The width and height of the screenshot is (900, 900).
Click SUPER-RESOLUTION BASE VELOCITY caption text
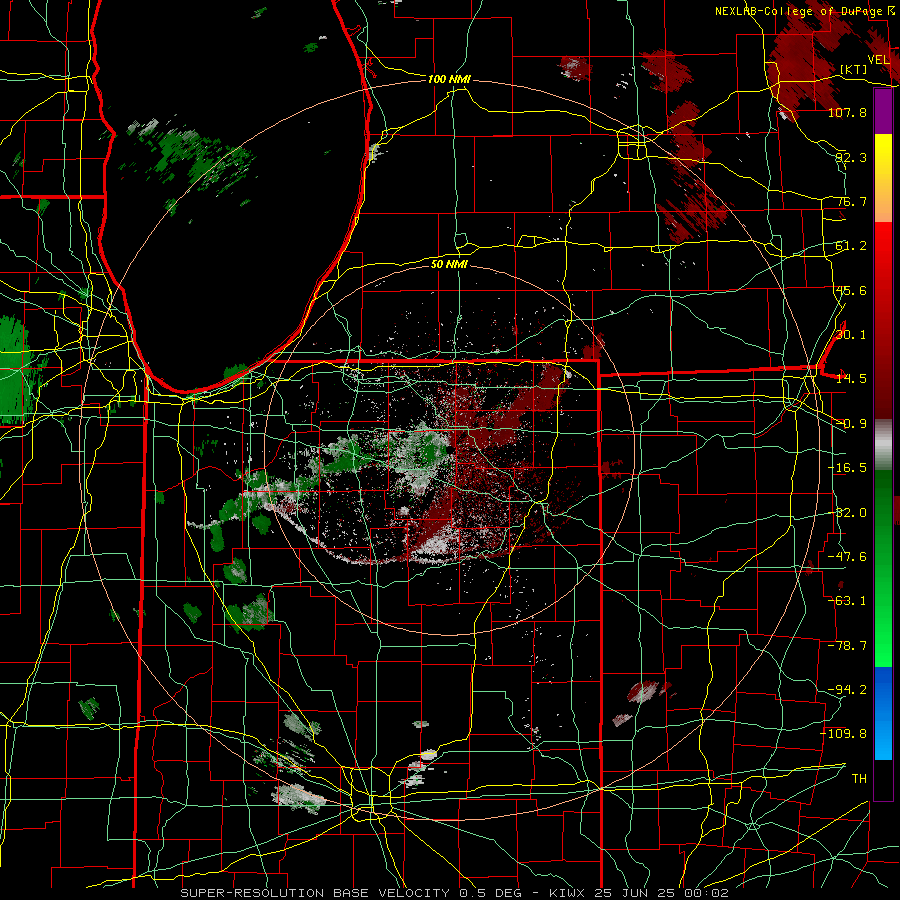(x=315, y=893)
